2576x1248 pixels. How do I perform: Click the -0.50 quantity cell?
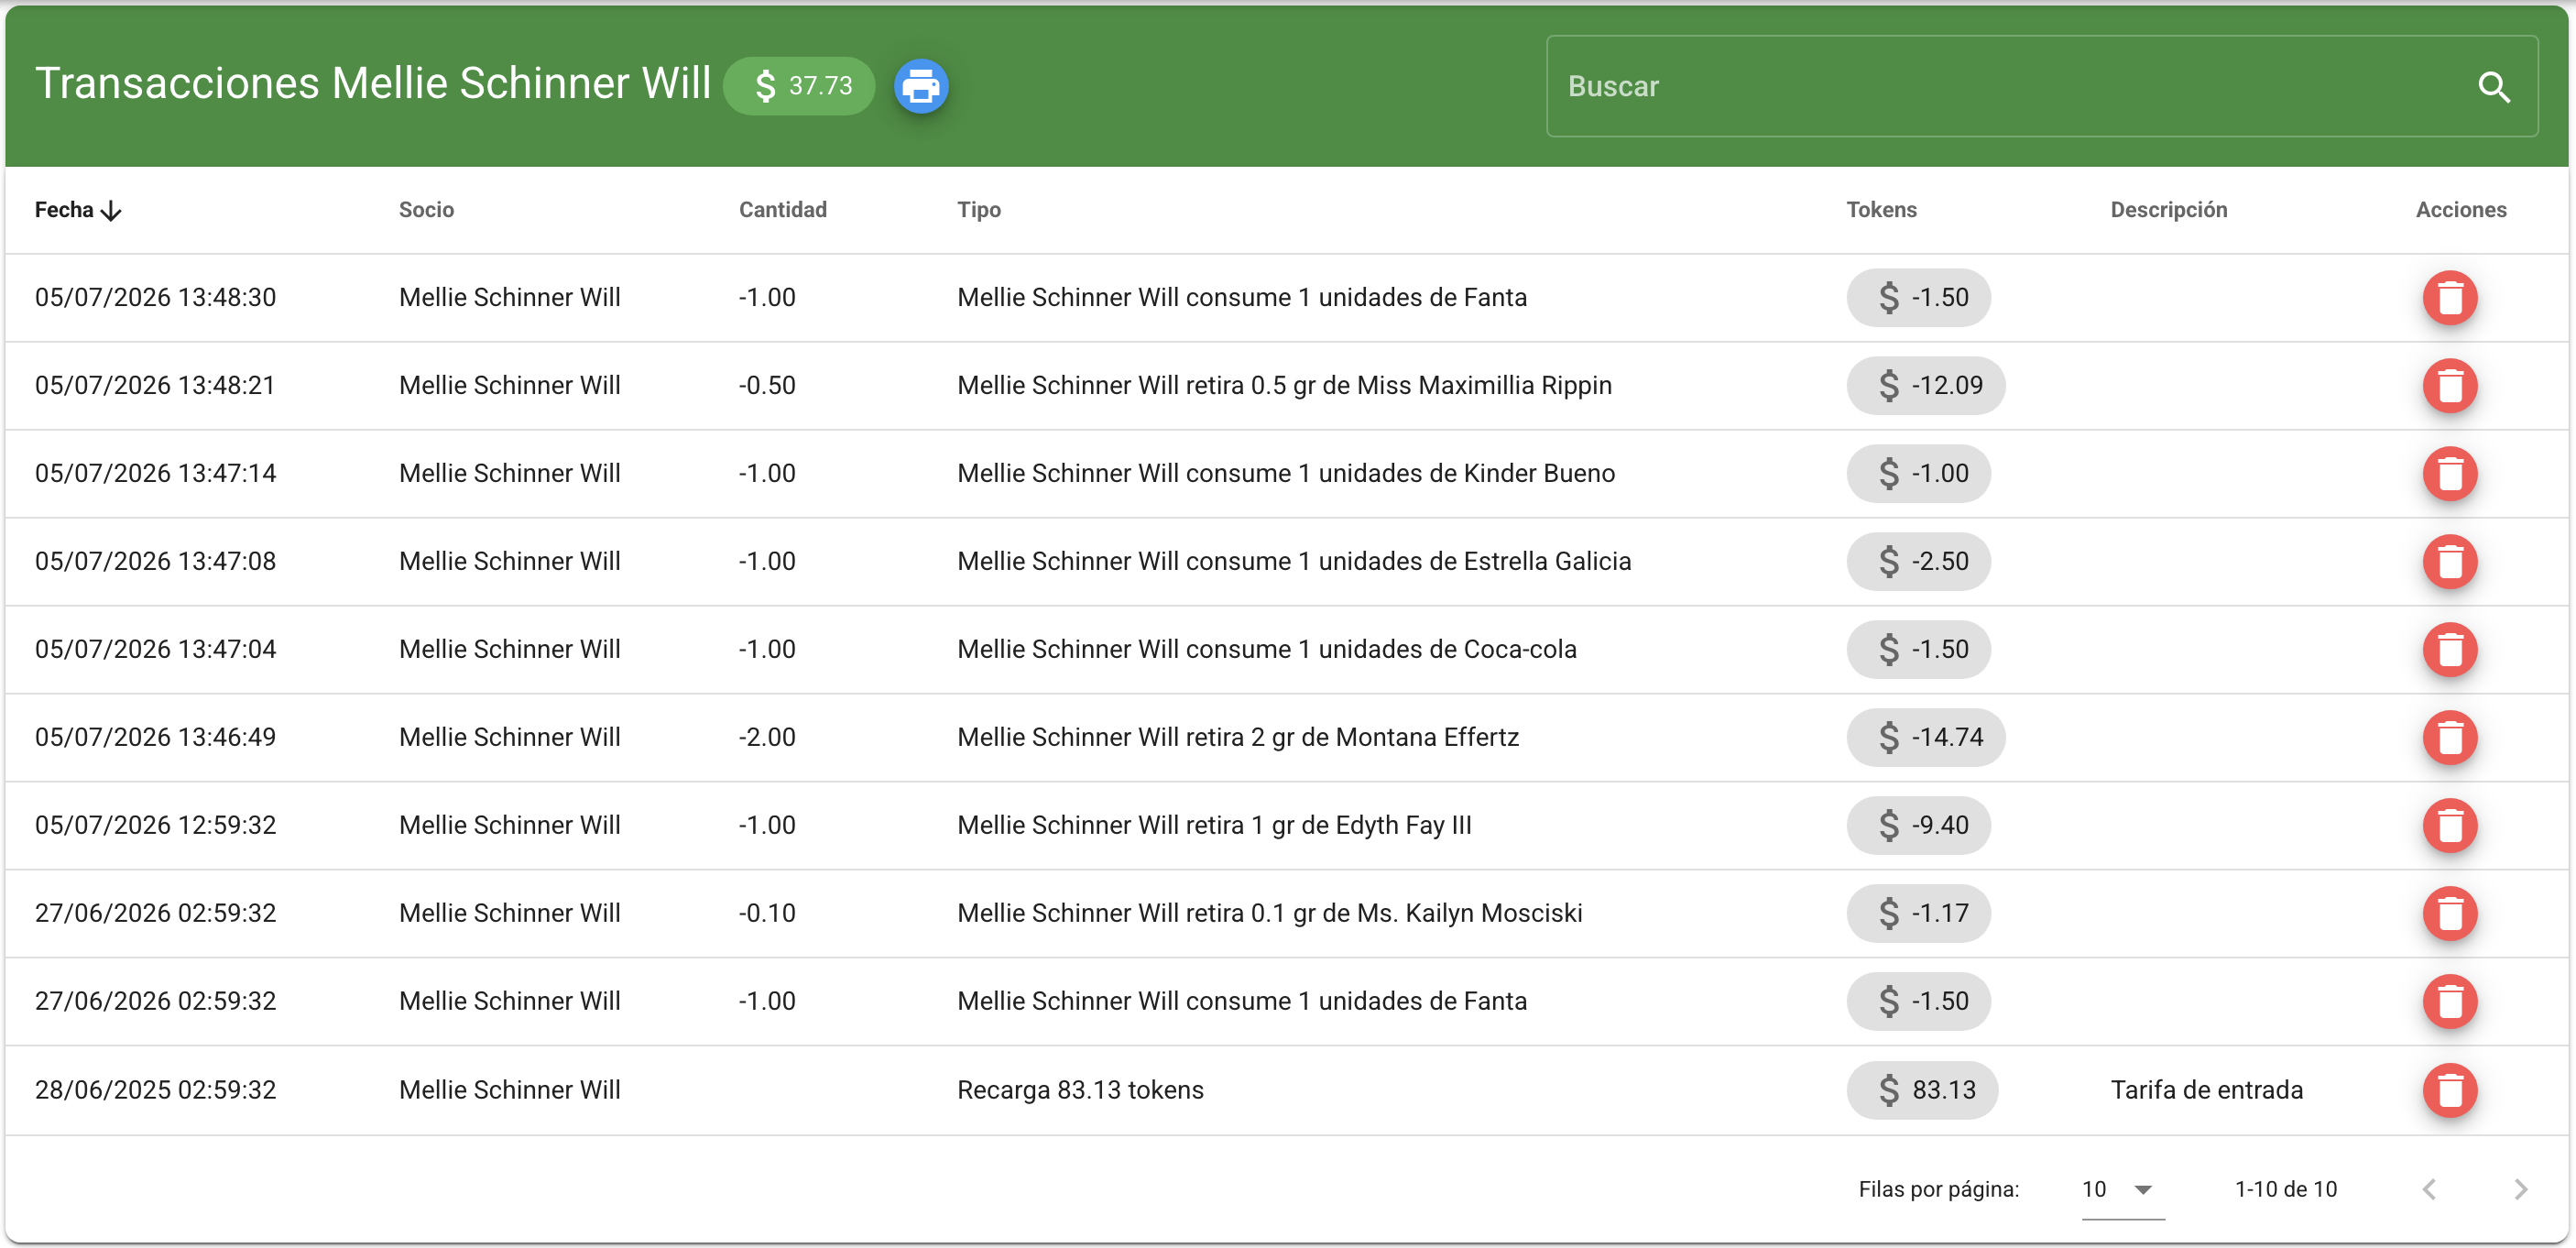[767, 386]
